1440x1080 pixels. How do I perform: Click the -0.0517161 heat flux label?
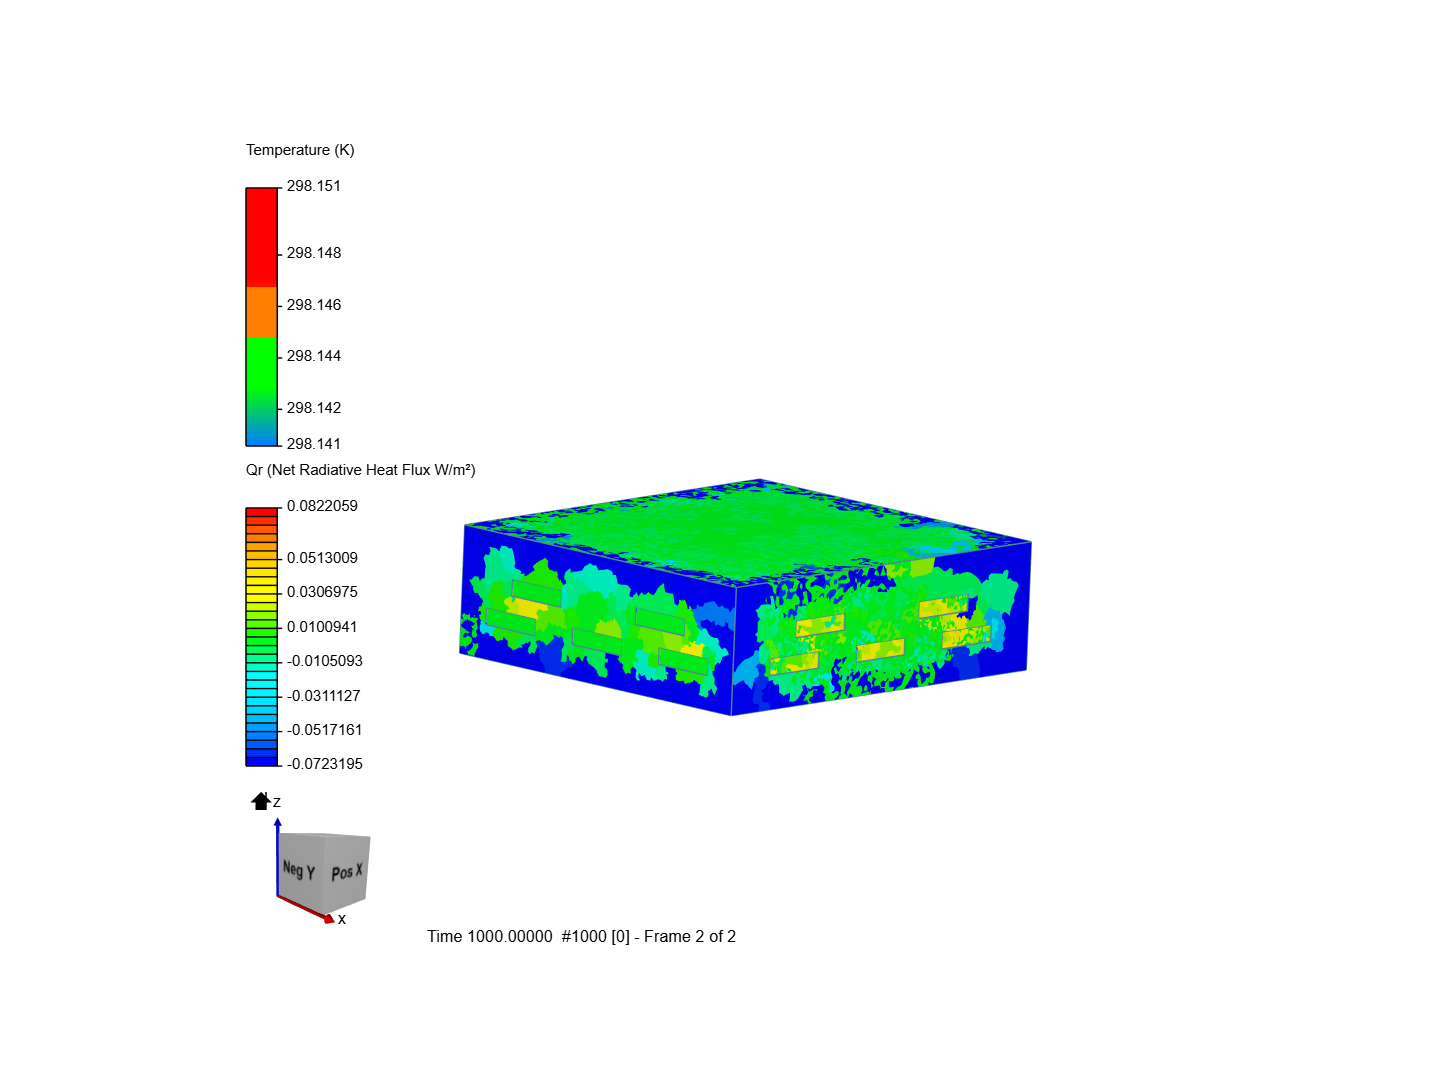[x=325, y=730]
